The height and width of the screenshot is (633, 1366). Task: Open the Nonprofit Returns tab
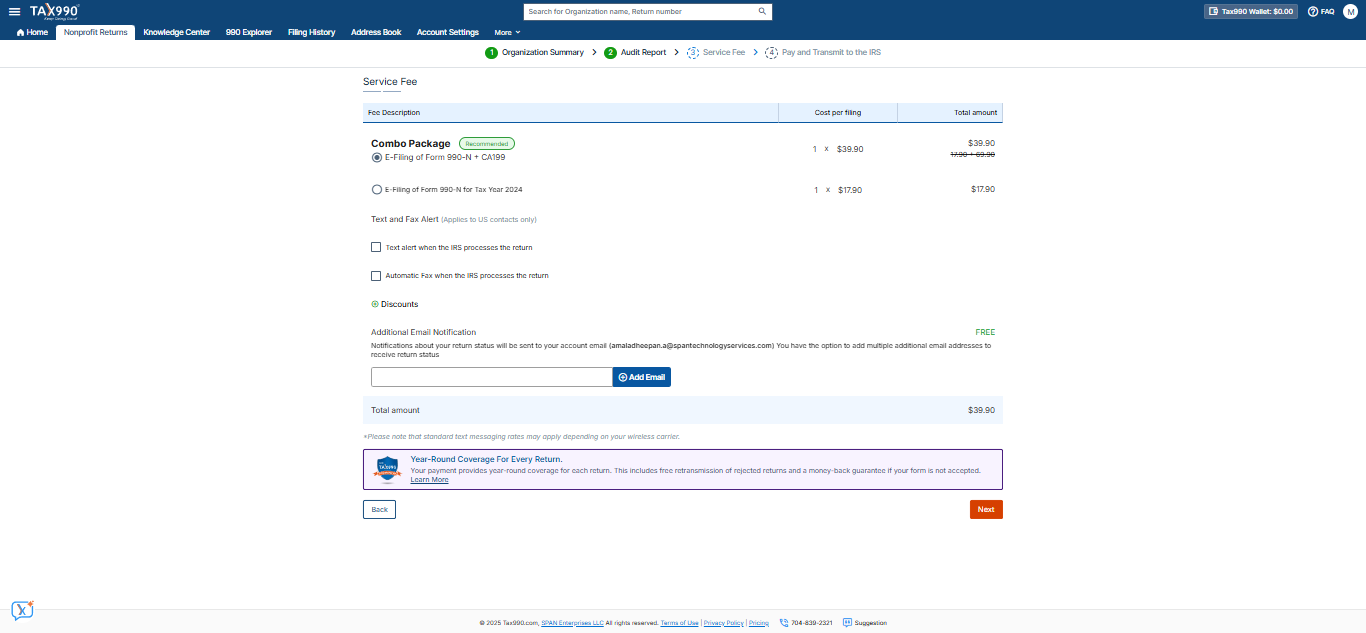96,32
